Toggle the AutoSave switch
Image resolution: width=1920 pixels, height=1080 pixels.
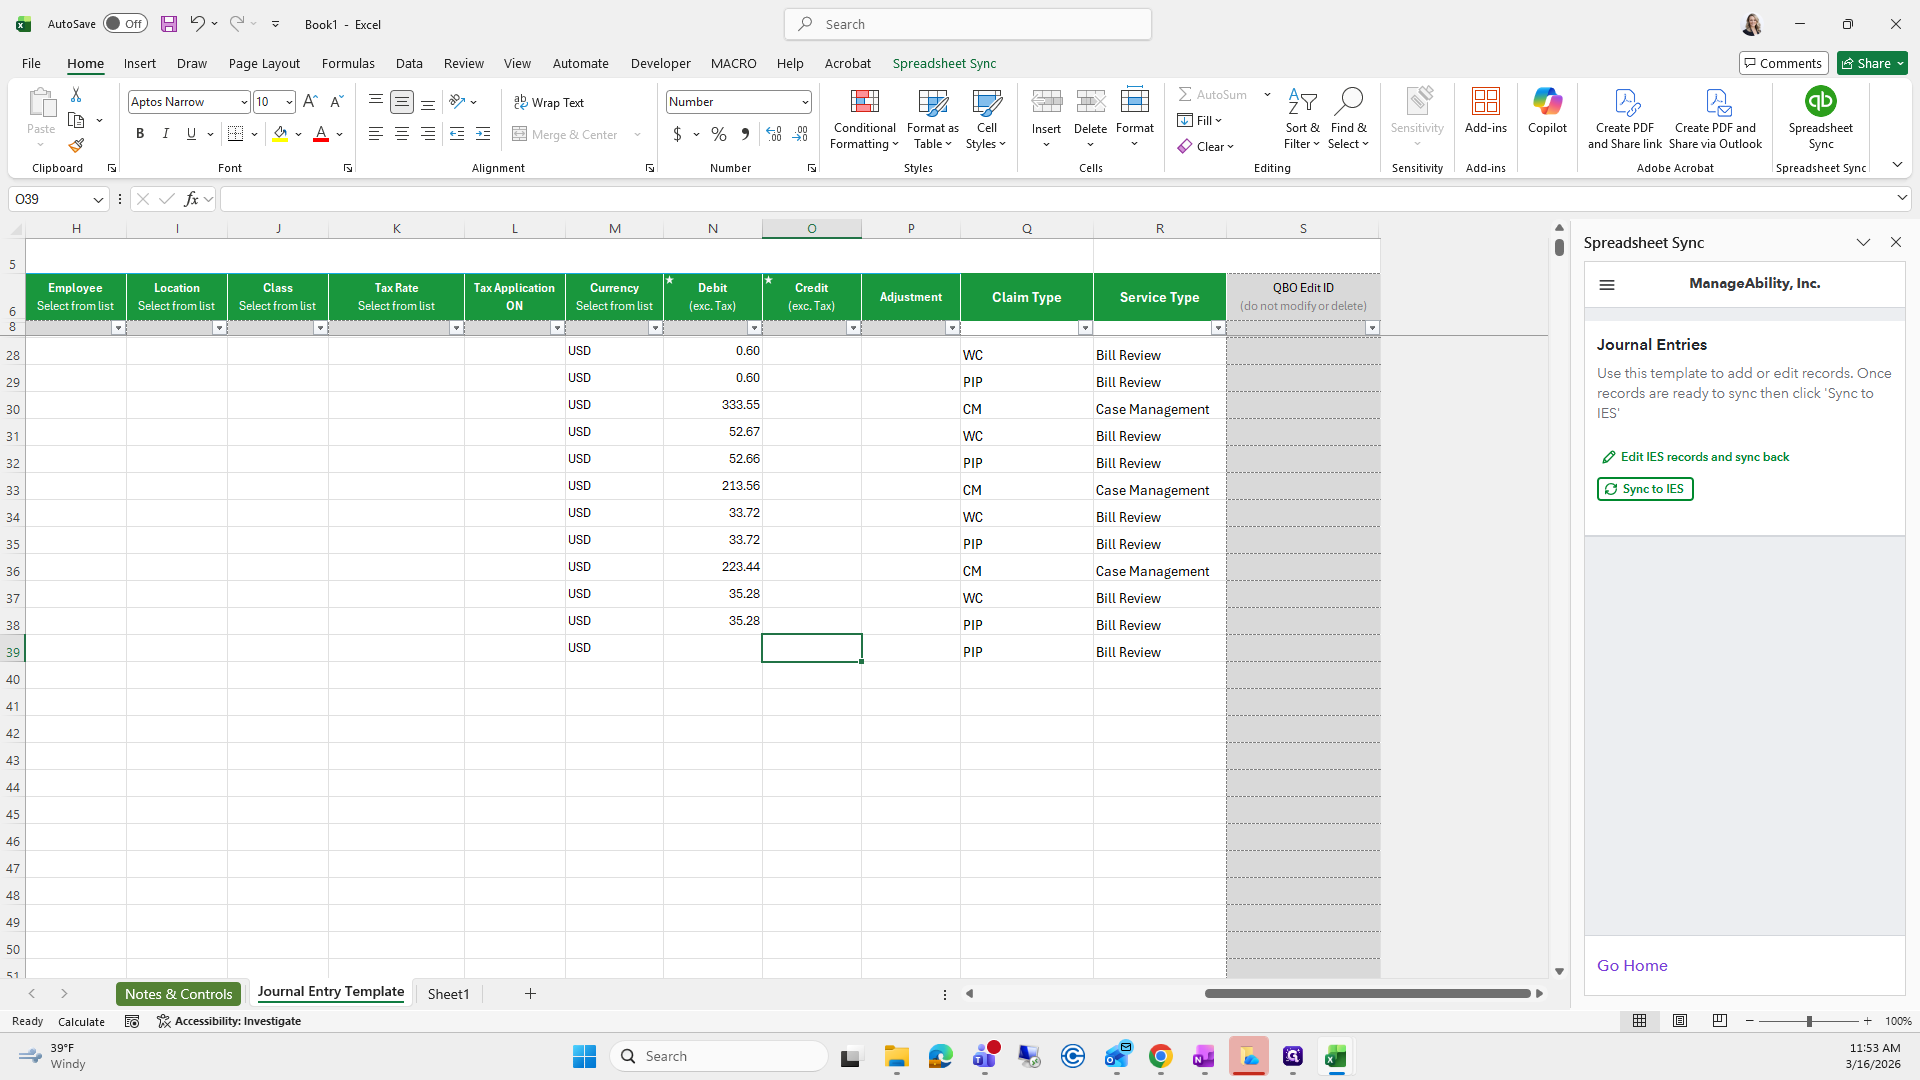tap(125, 24)
